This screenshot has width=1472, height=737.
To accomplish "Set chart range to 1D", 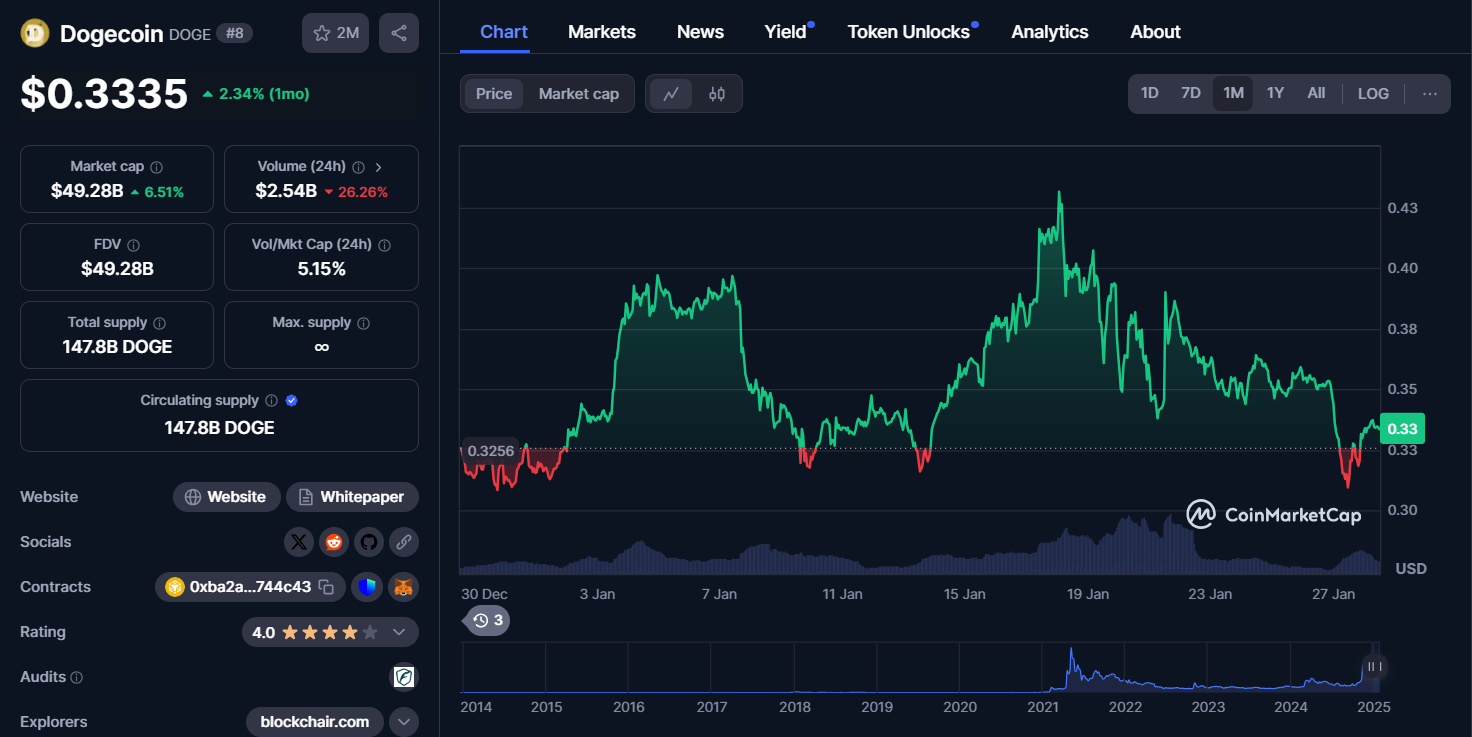I will [x=1150, y=93].
